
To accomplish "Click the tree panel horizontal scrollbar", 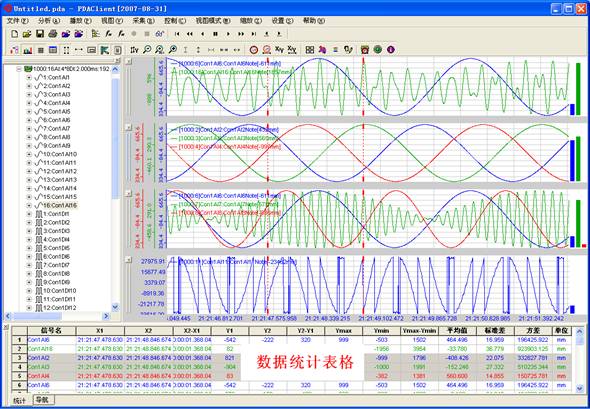I will tap(58, 316).
